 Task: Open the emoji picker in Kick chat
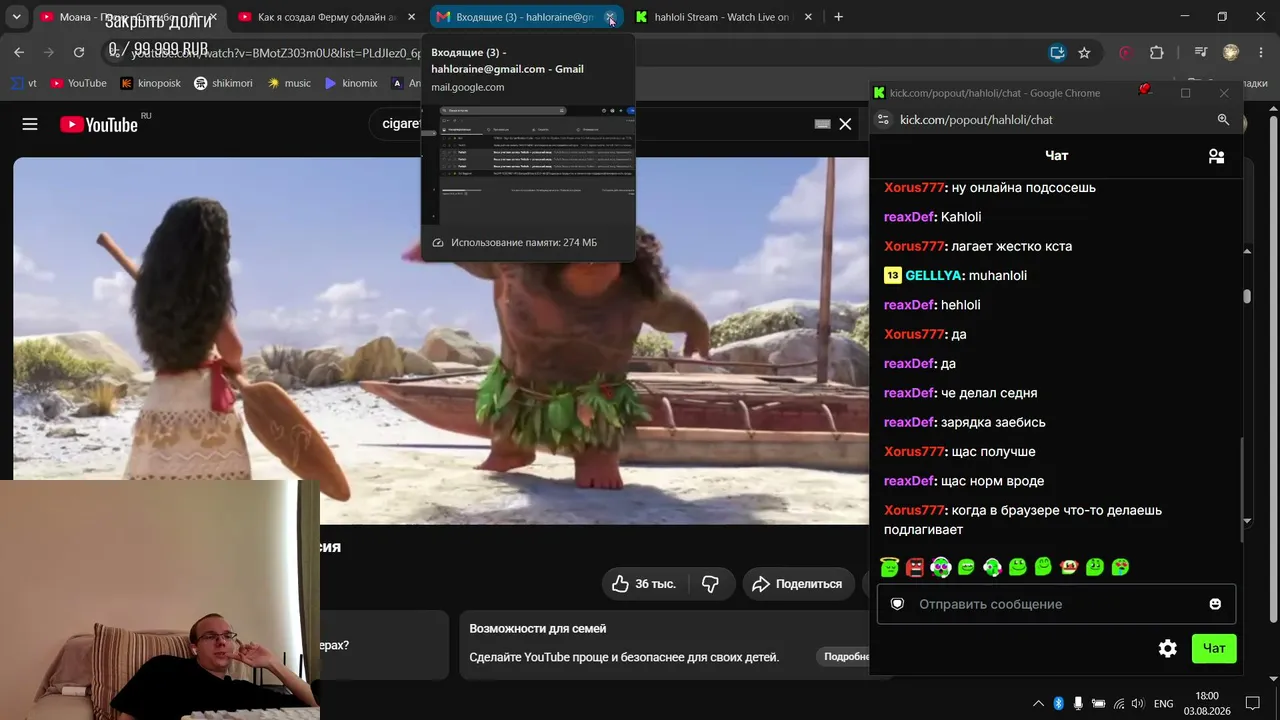1215,604
